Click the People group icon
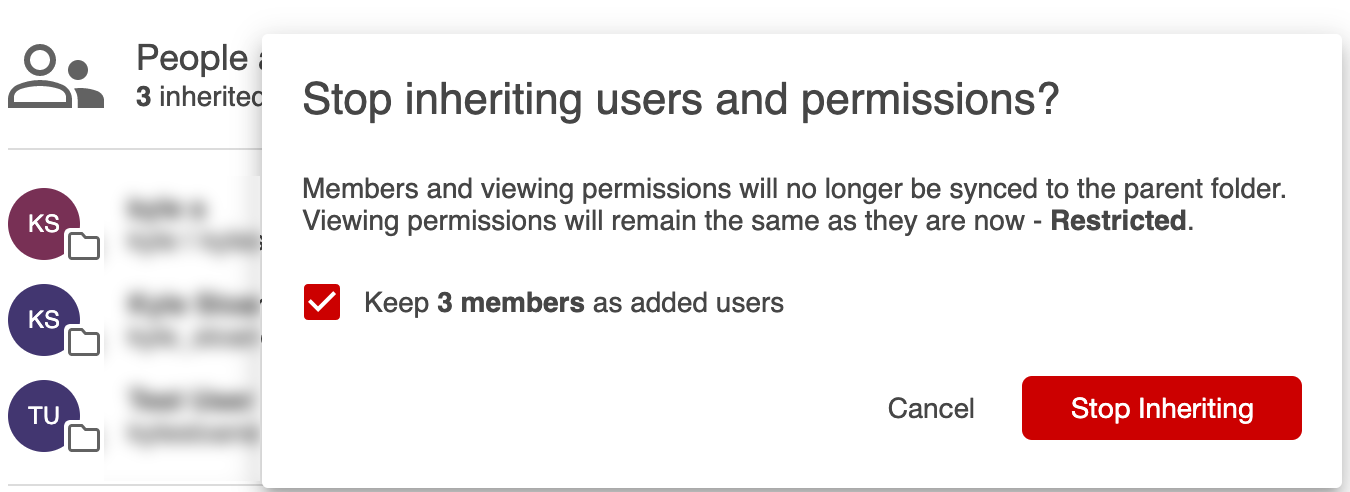Screen dimensions: 1350x492 (56, 77)
